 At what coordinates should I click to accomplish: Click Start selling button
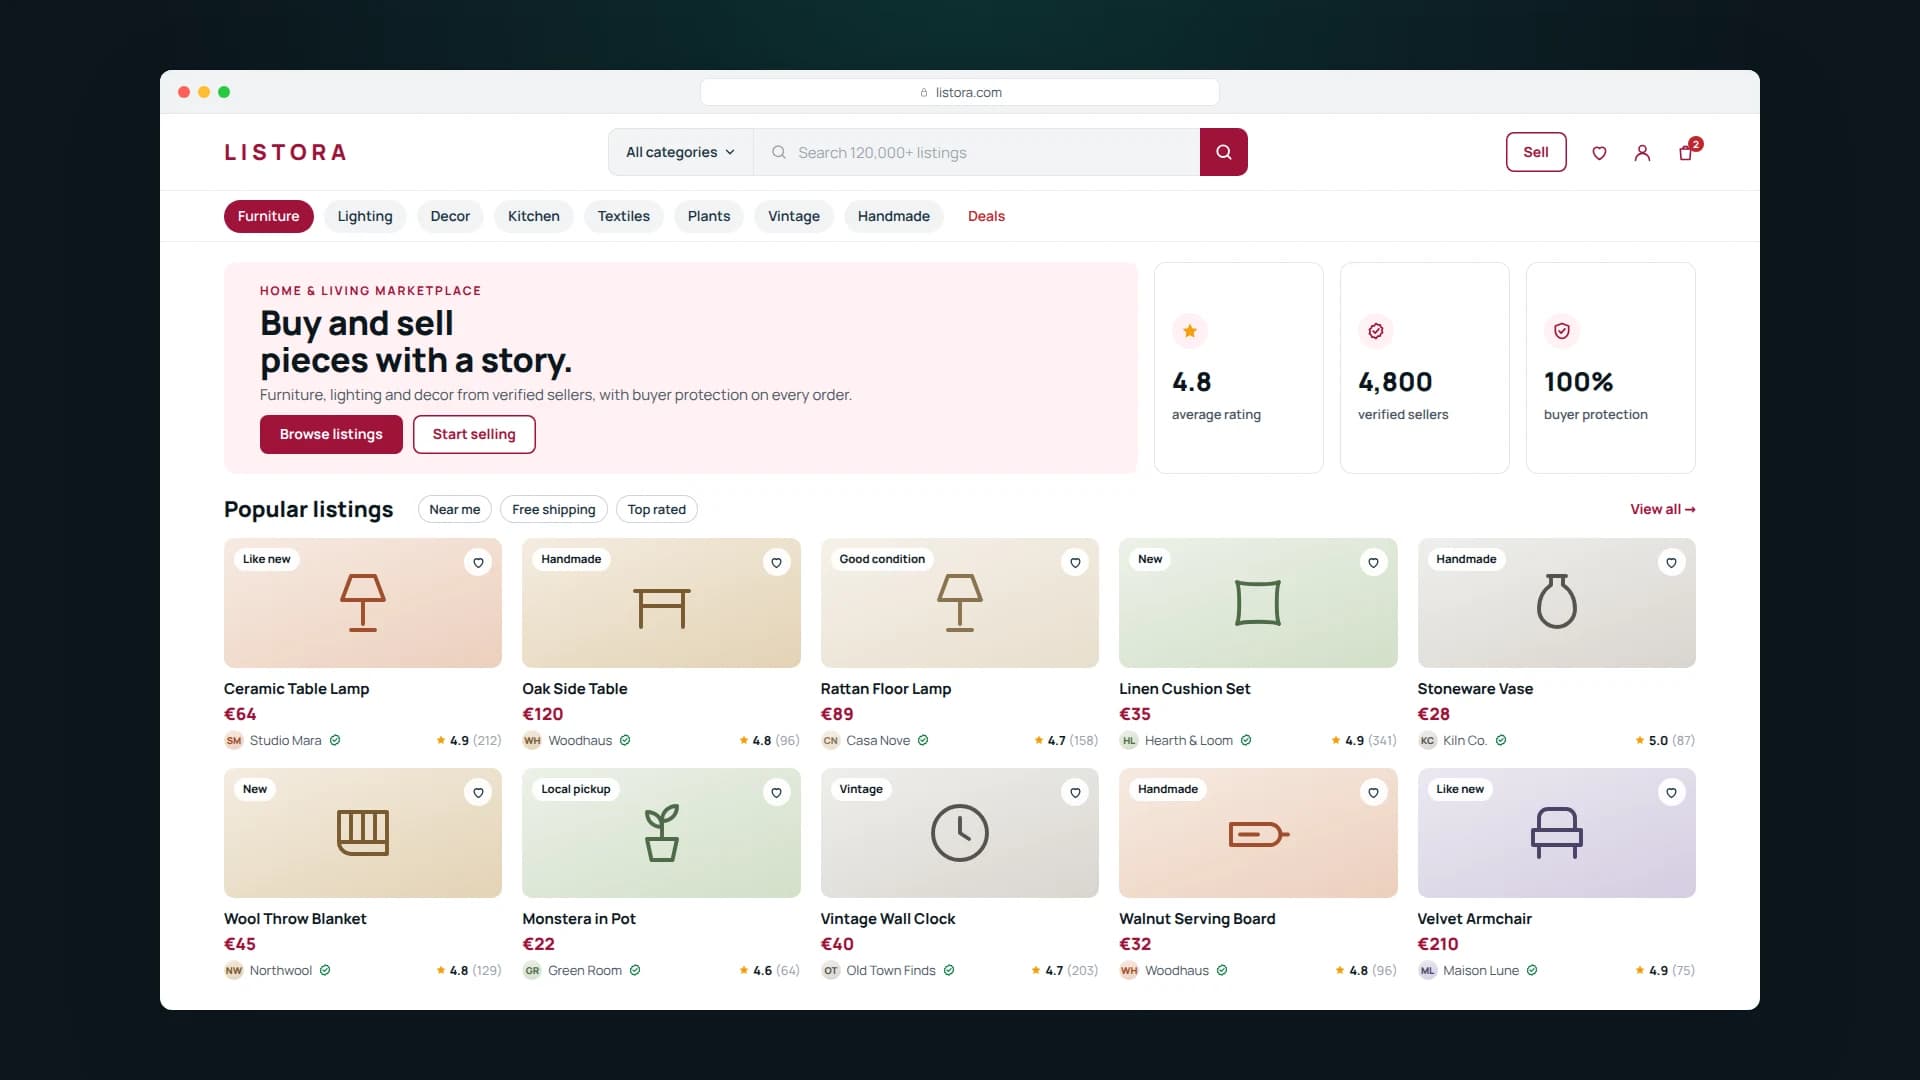point(474,434)
